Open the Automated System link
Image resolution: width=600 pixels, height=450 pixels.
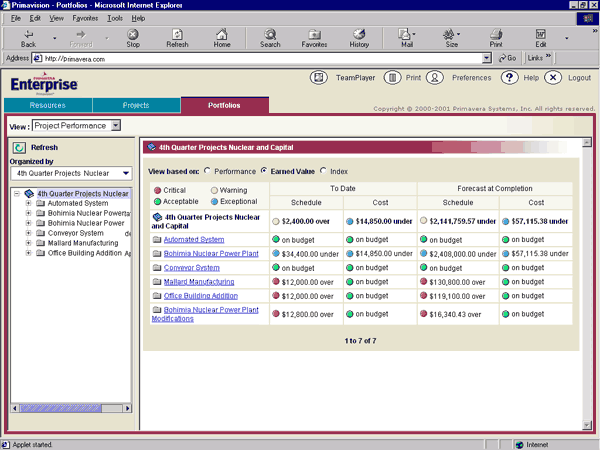click(194, 240)
